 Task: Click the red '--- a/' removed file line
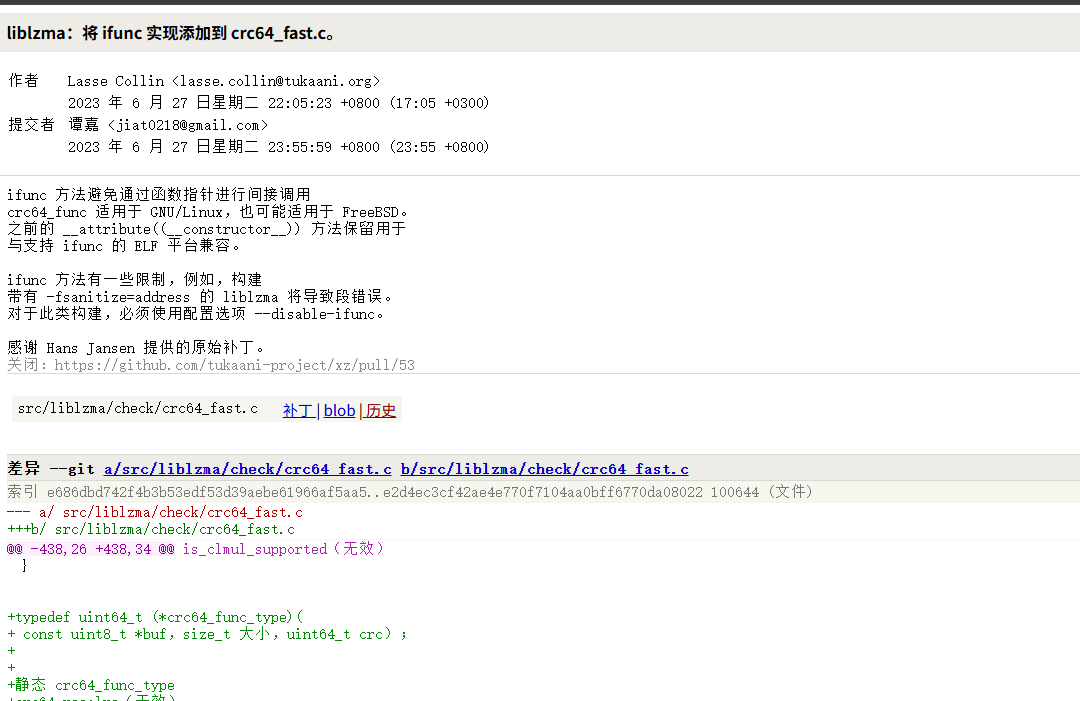(155, 512)
